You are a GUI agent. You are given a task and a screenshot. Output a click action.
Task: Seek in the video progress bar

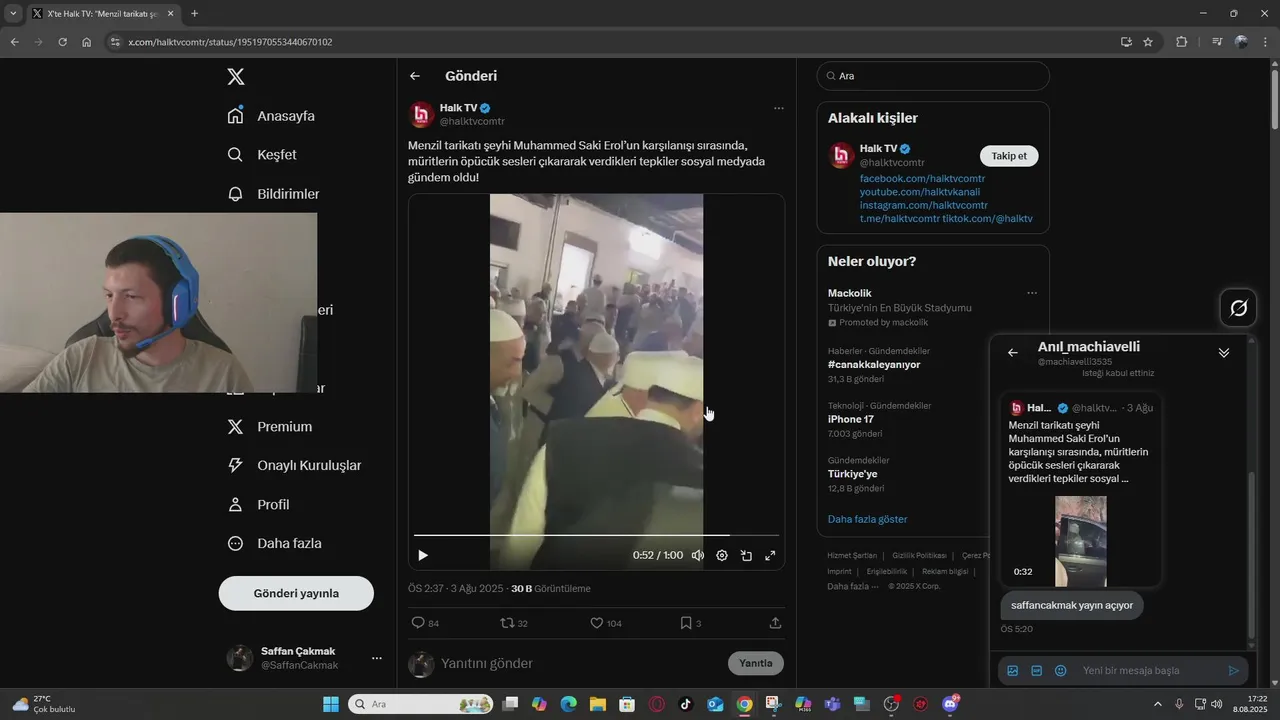596,536
